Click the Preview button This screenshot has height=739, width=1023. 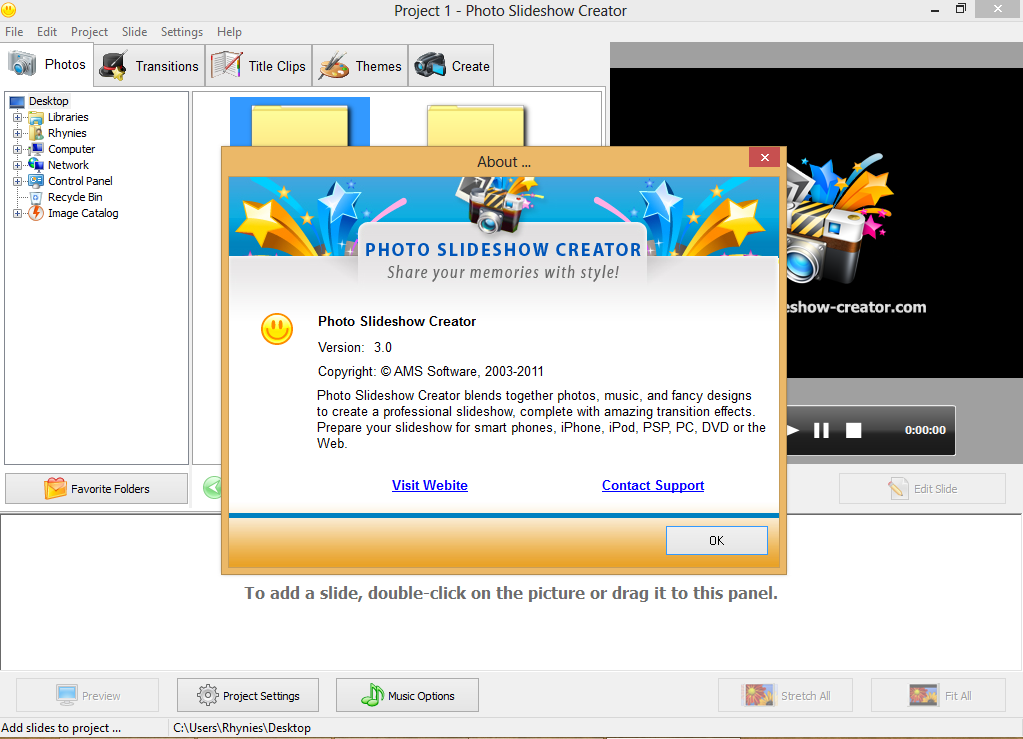click(87, 695)
